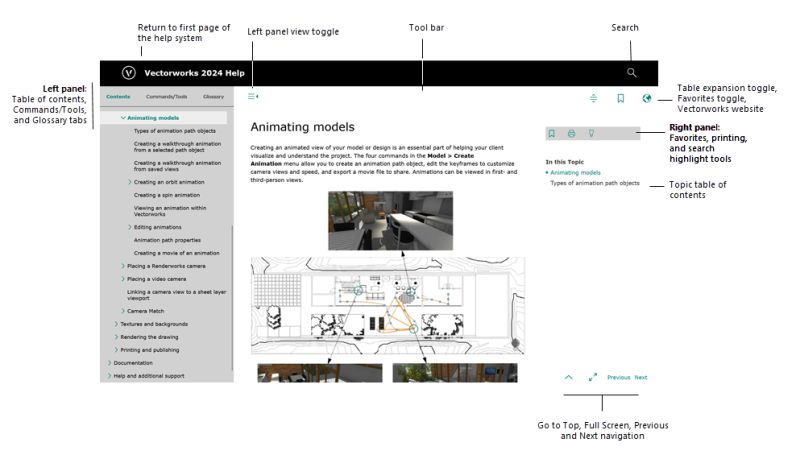The width and height of the screenshot is (800, 459).
Task: Click the In this Topic heading
Action: pyautogui.click(x=564, y=162)
